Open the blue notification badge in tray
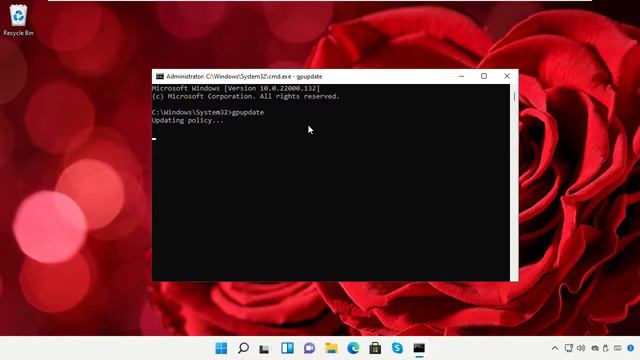Screen dimensions: 640x360 [631, 348]
